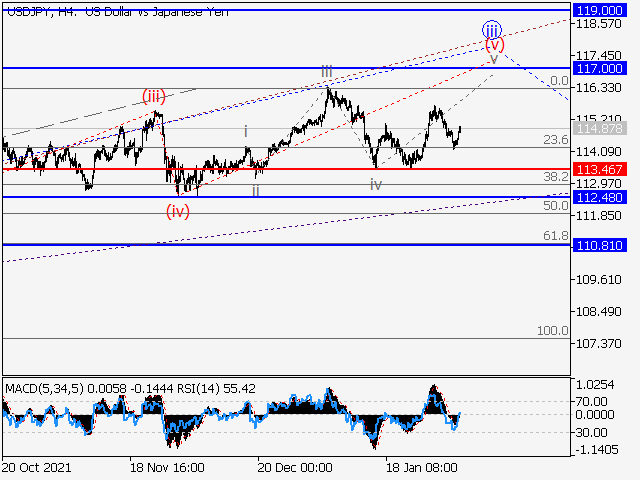Click the 119.000 blue price label
Screen dimensions: 640x480
[x=599, y=10]
